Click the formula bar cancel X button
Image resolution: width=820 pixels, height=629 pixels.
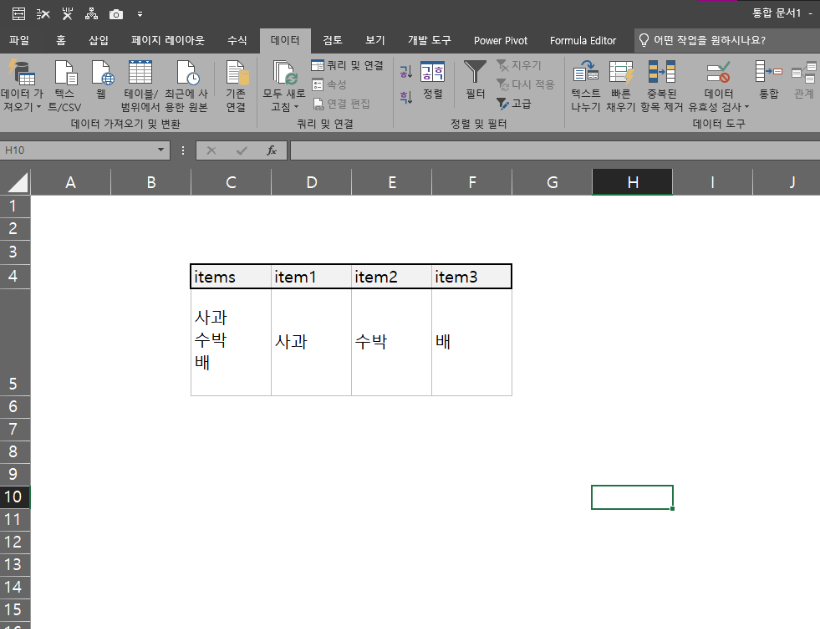211,151
